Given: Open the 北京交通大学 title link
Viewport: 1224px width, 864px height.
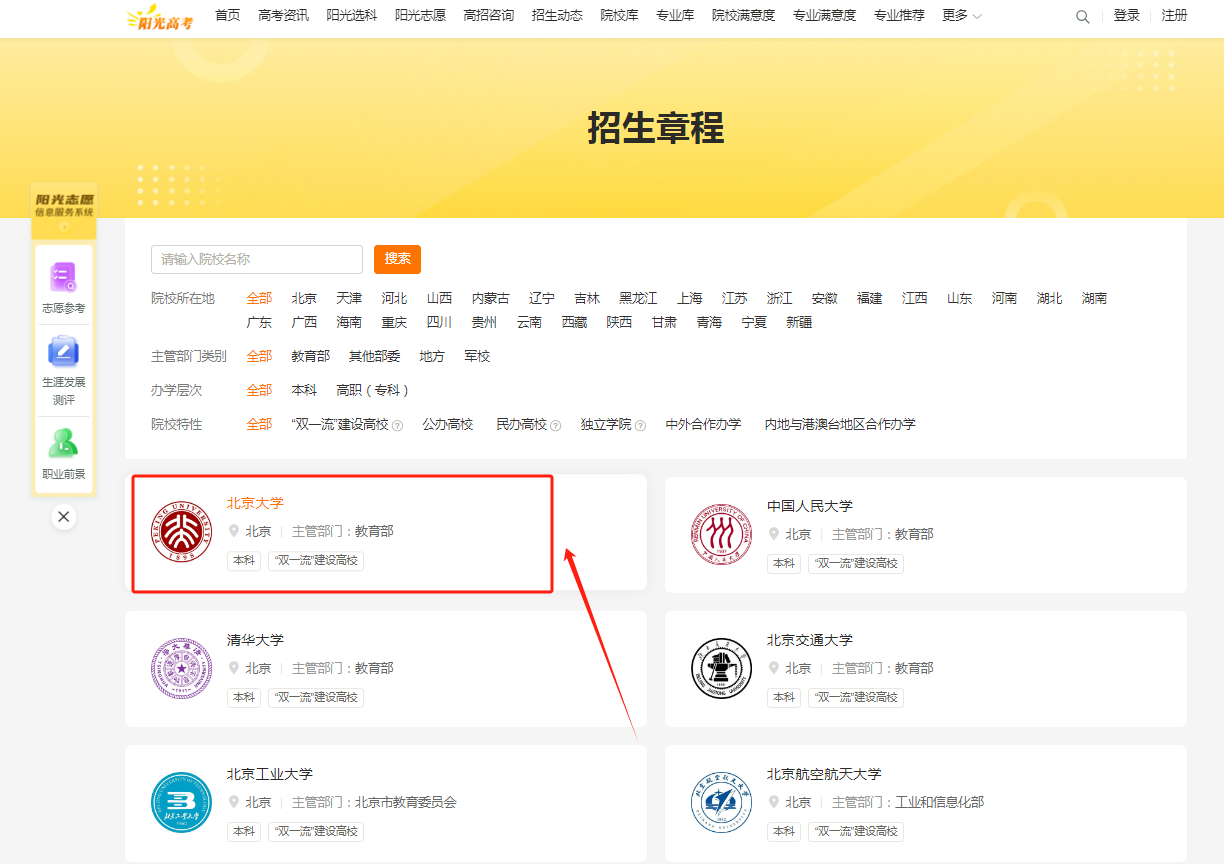Looking at the screenshot, I should pyautogui.click(x=809, y=640).
